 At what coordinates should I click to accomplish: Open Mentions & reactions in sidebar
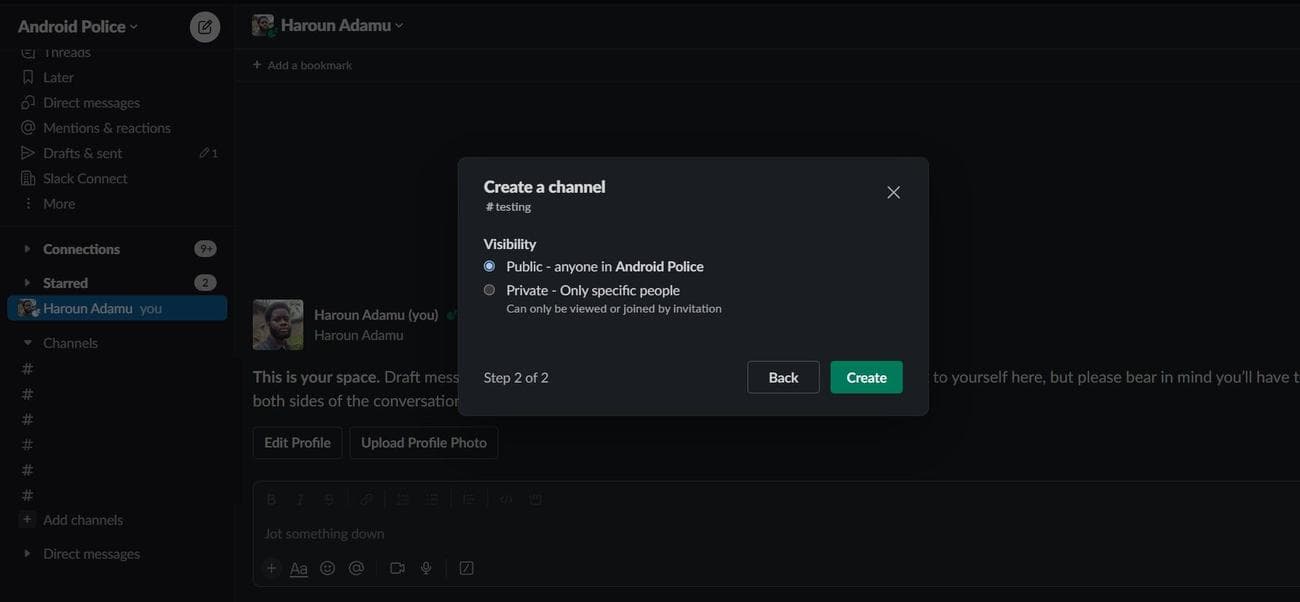coord(106,128)
